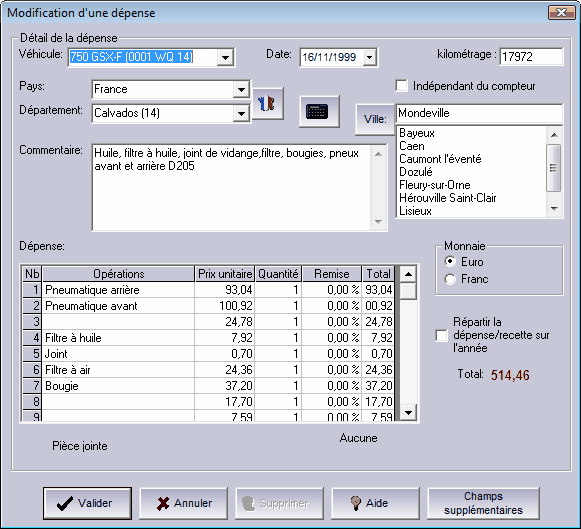Select Lisieux in the city list
This screenshot has width=581, height=529.
click(415, 211)
